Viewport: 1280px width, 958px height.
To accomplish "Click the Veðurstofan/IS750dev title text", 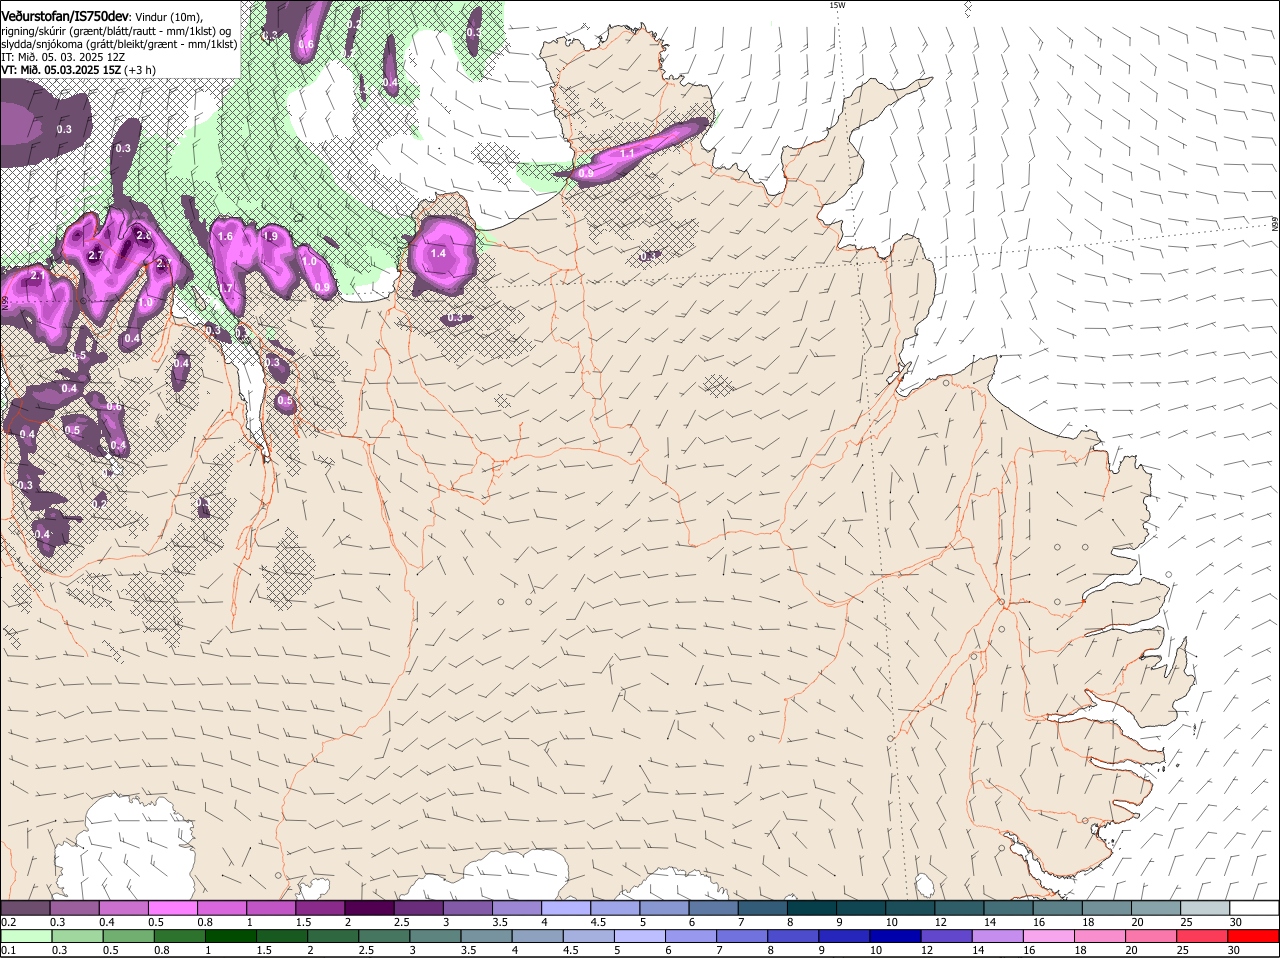I will click(x=65, y=17).
